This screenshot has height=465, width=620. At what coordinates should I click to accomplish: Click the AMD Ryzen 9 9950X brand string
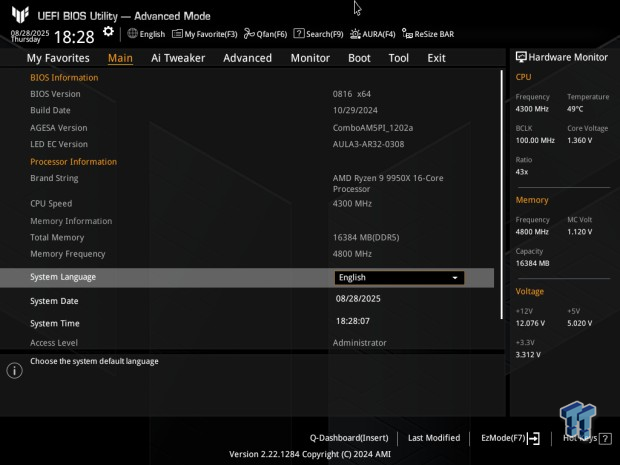[388, 183]
